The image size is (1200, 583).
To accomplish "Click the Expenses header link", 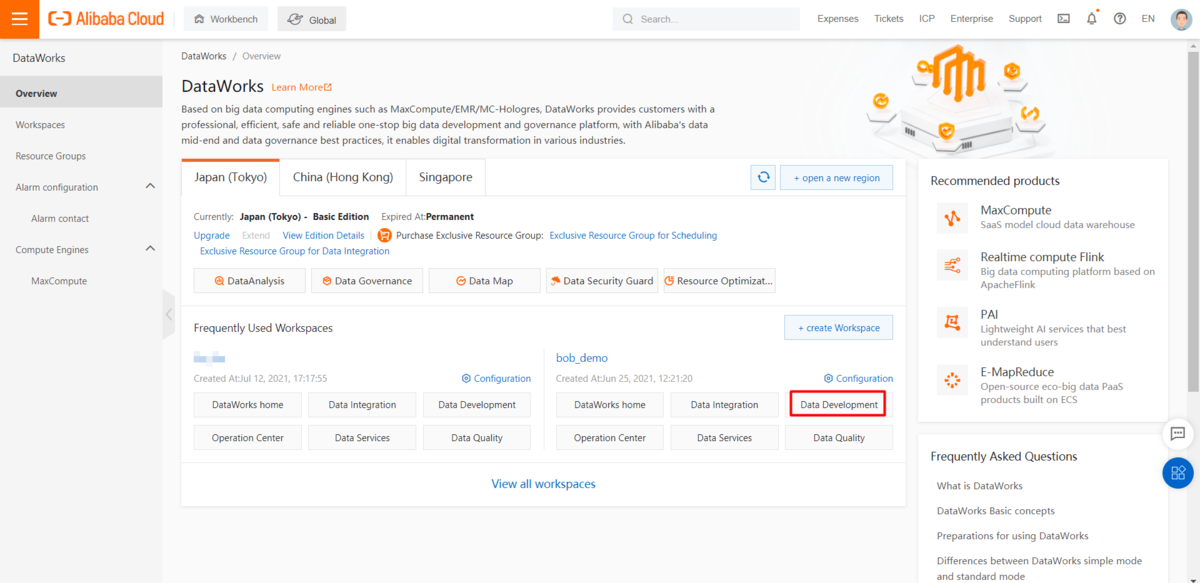I will (838, 19).
